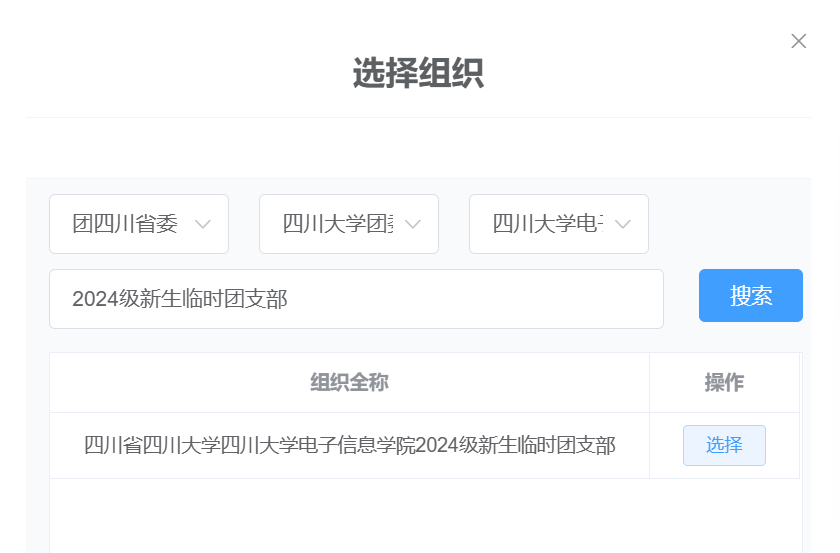Close the 选择组织 dialog
Image resolution: width=840 pixels, height=553 pixels.
coord(798,41)
